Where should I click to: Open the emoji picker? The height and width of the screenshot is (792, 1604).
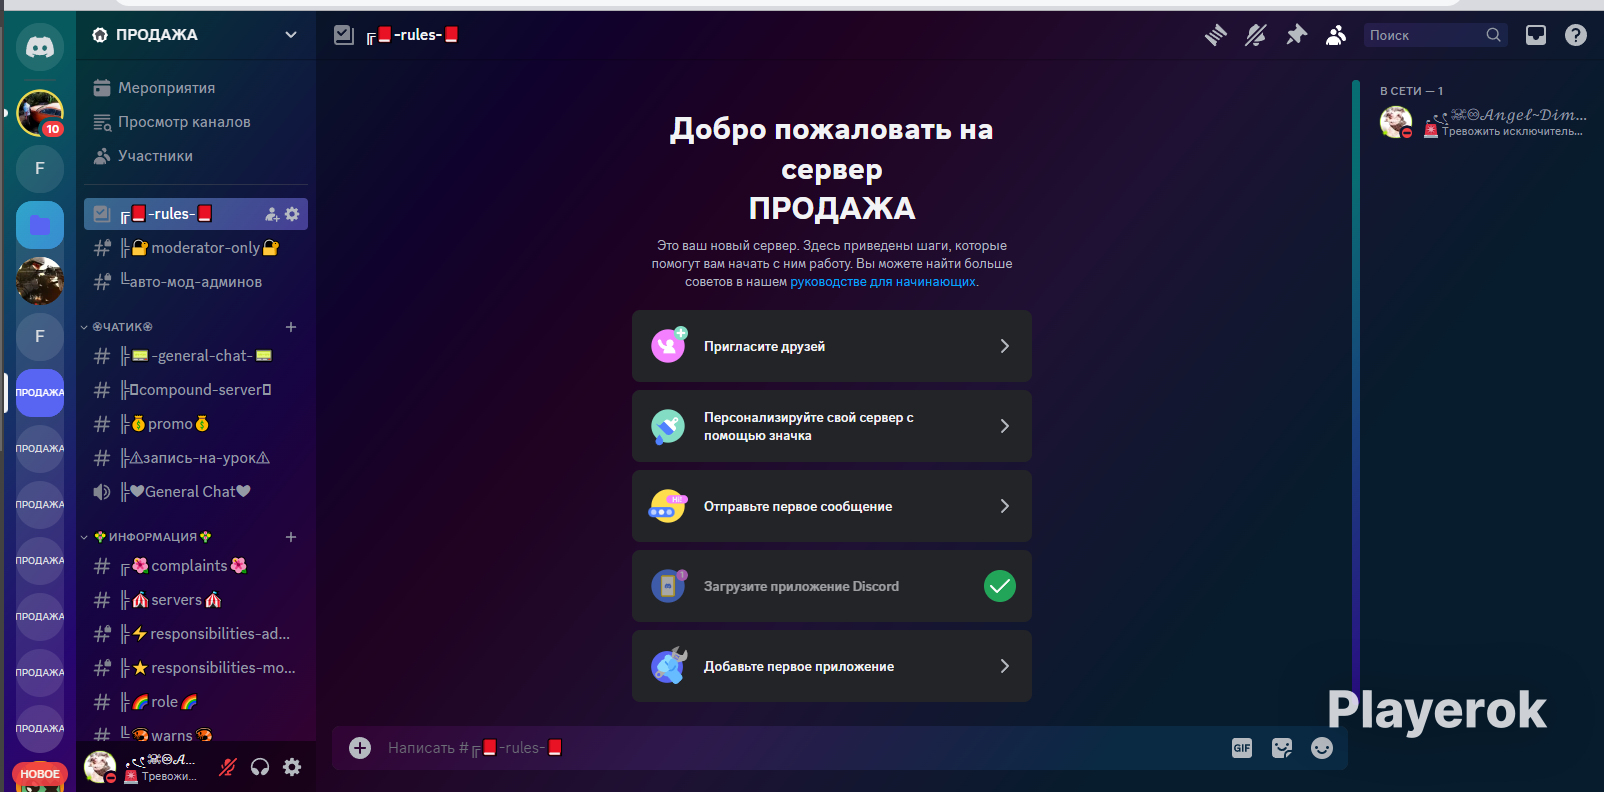[1322, 748]
